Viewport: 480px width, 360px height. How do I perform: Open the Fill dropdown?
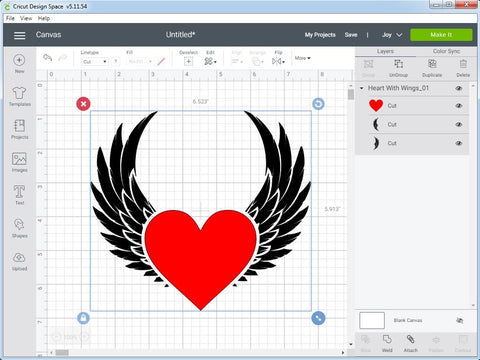(x=140, y=62)
